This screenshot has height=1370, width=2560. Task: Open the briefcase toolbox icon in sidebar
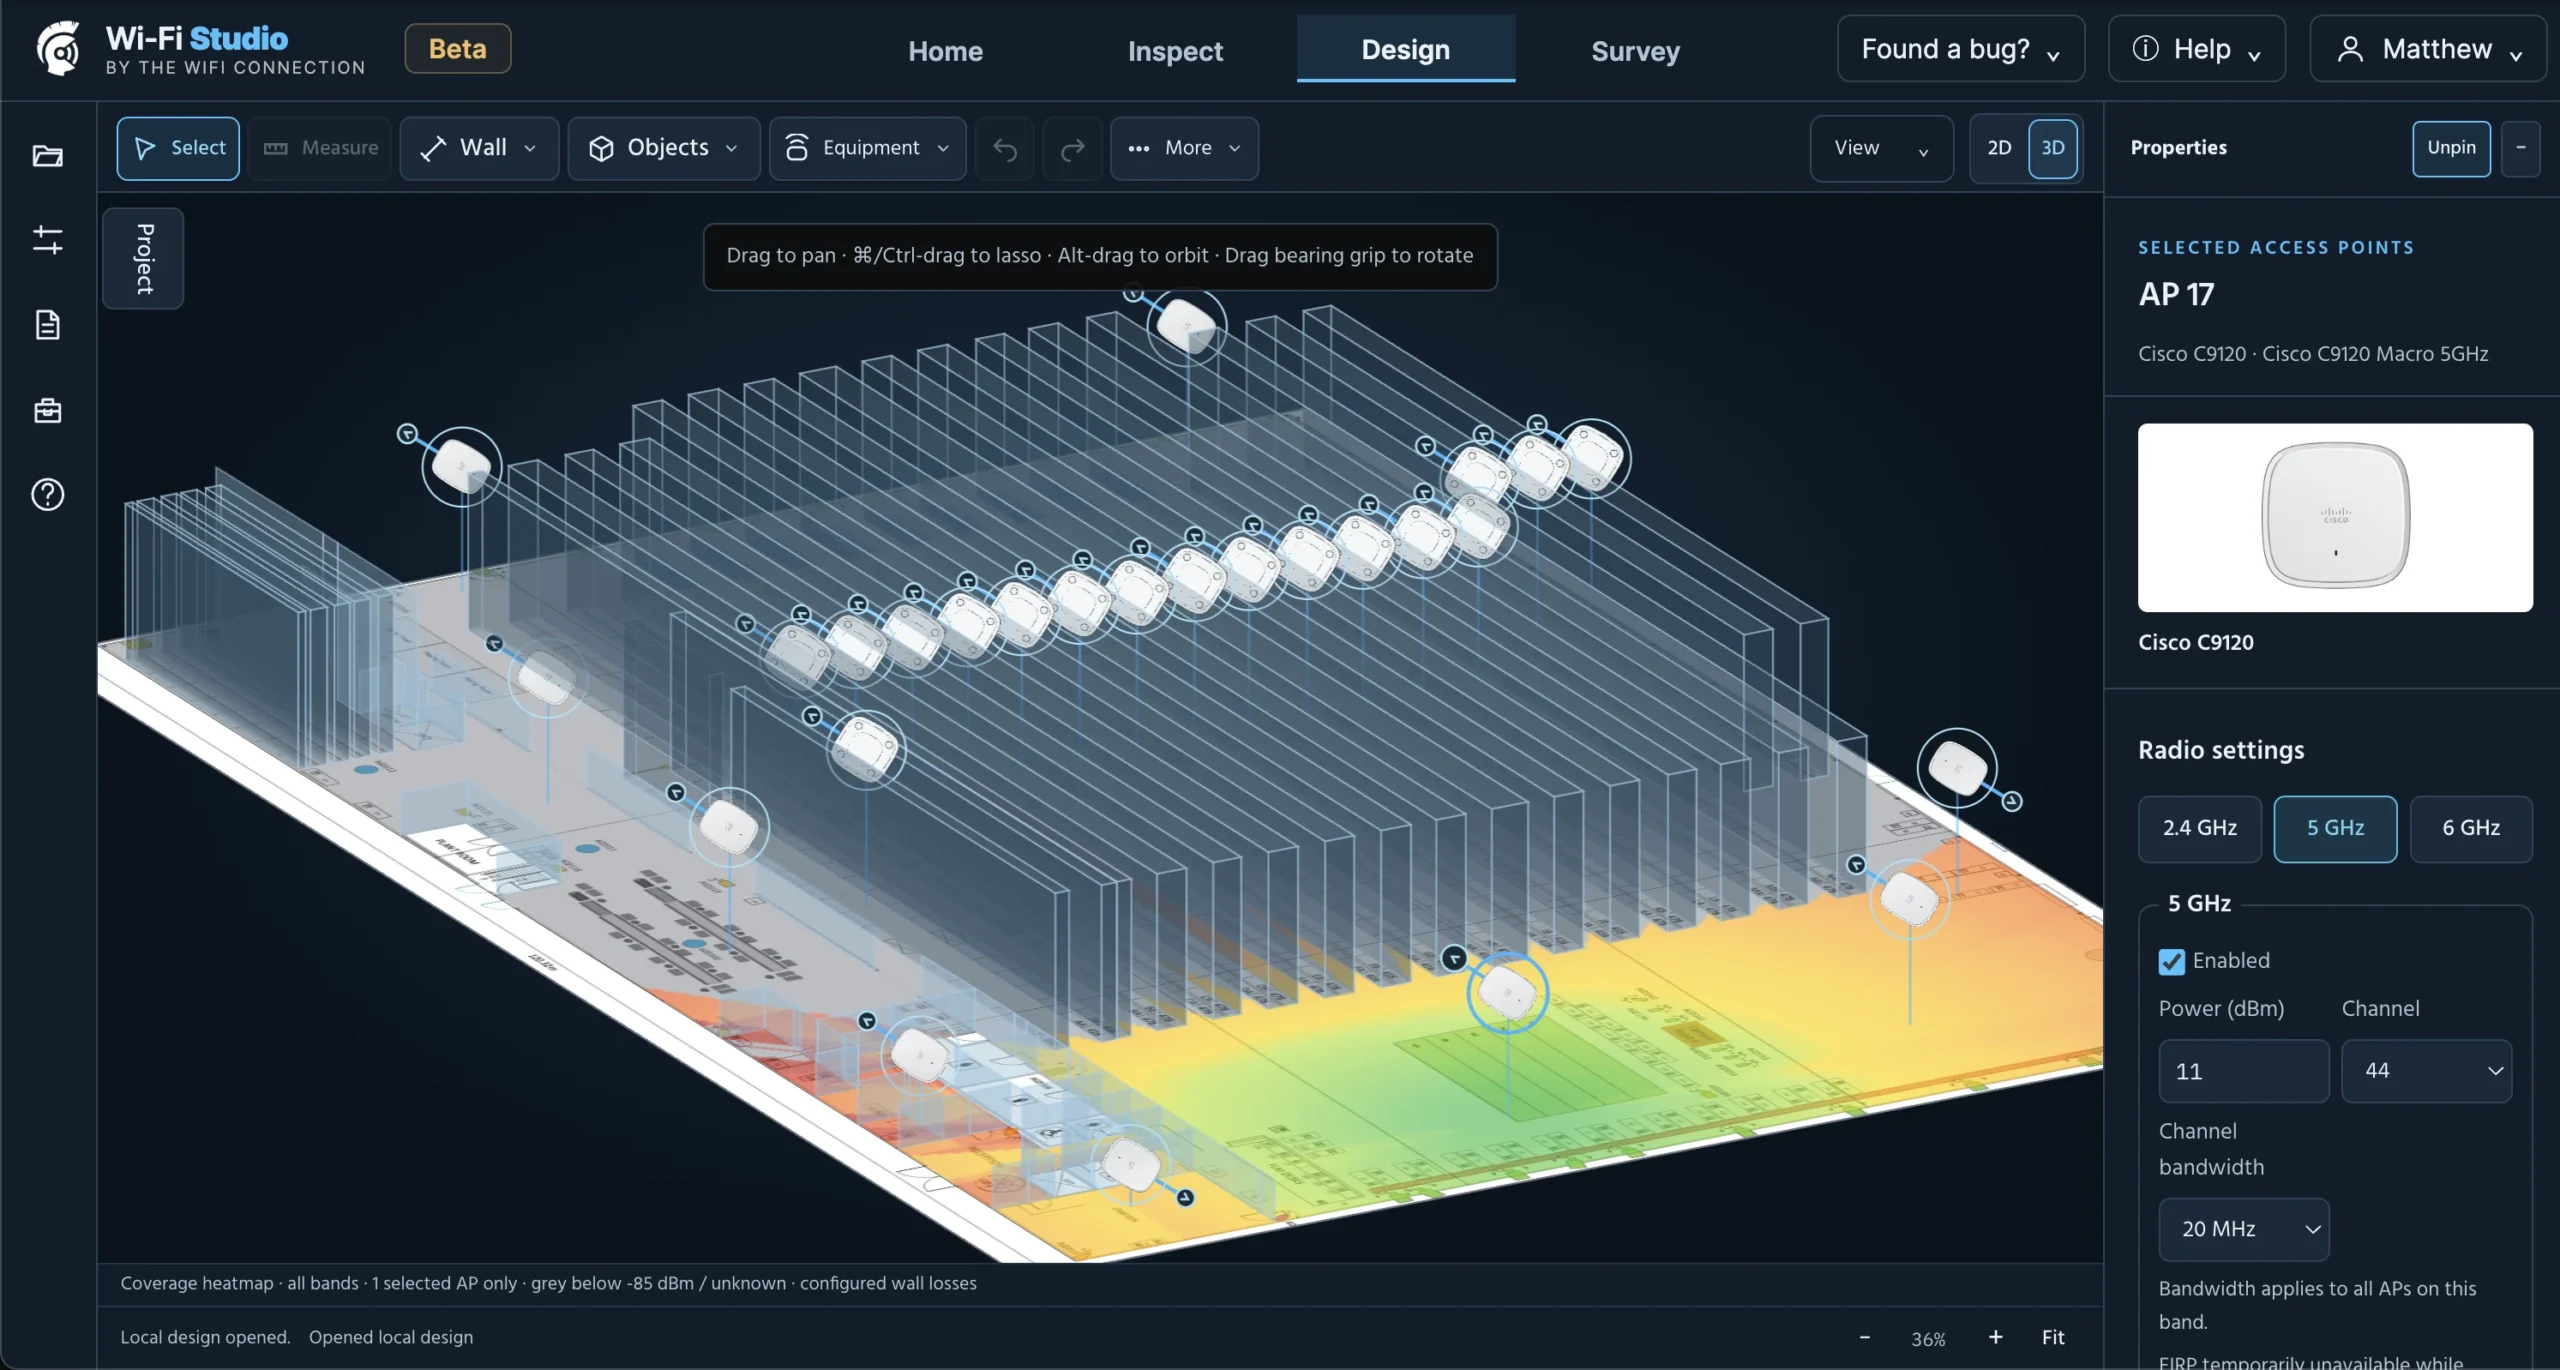click(x=47, y=410)
